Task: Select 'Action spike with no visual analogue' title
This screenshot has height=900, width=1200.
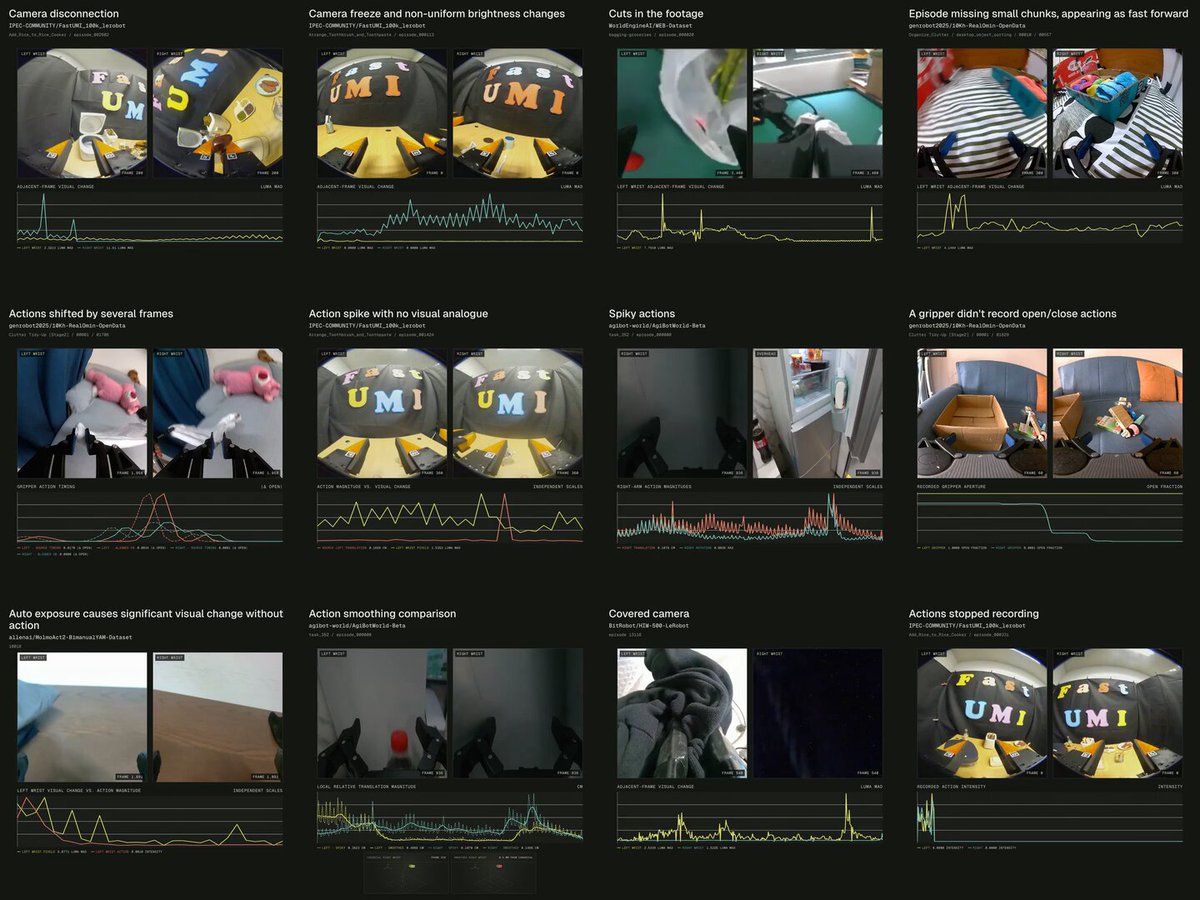Action: [x=398, y=314]
